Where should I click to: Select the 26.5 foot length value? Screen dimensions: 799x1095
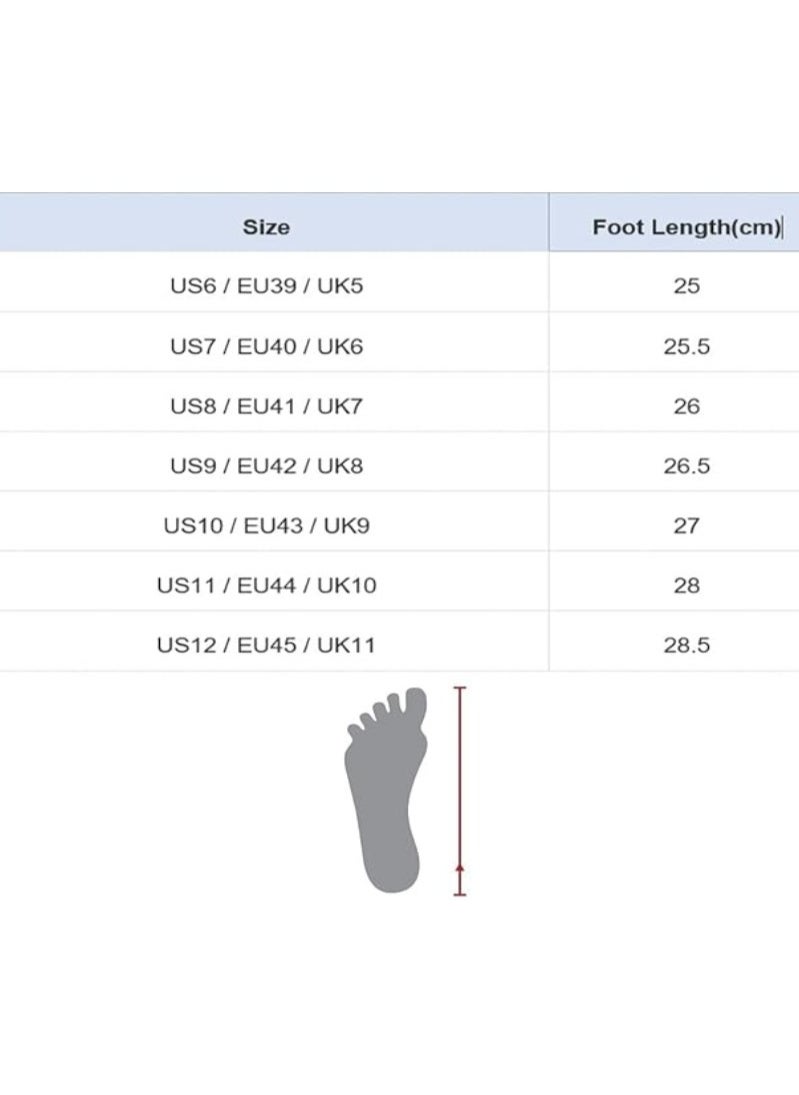[x=687, y=466]
